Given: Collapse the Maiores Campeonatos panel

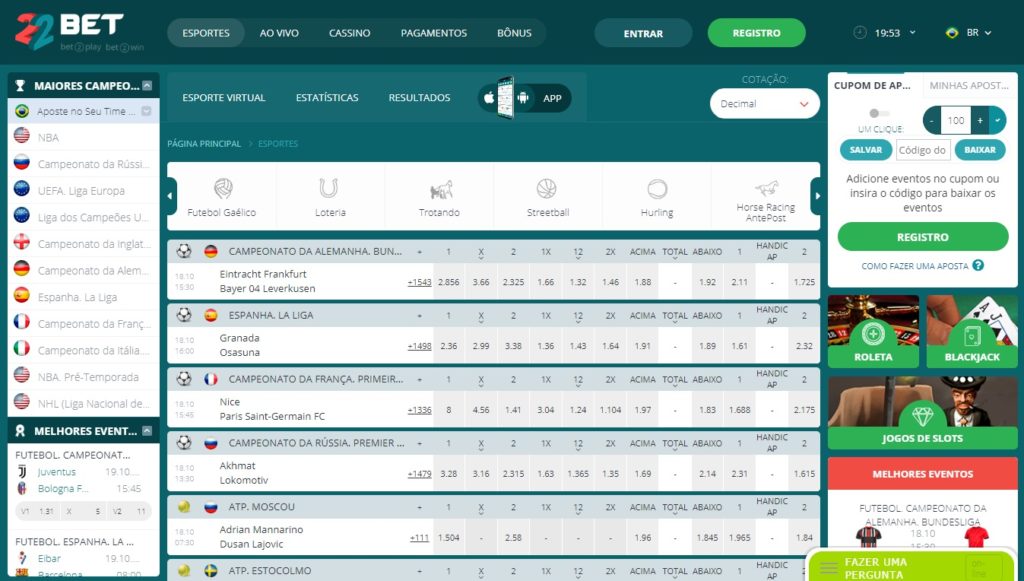Looking at the screenshot, I should [x=147, y=86].
